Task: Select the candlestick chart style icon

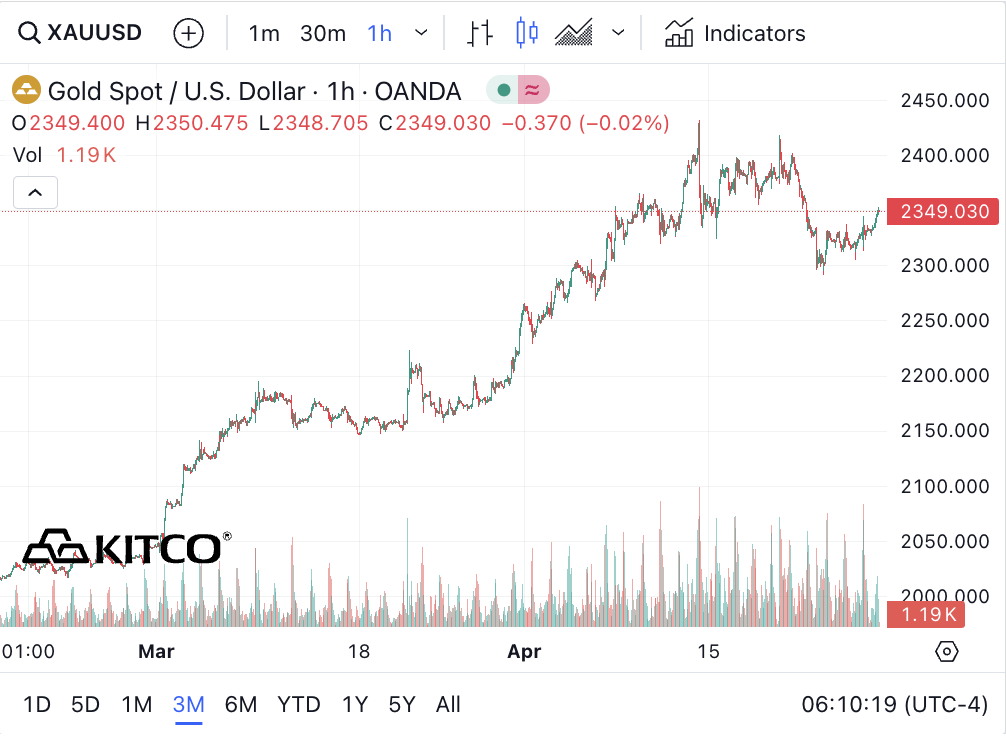Action: (527, 33)
